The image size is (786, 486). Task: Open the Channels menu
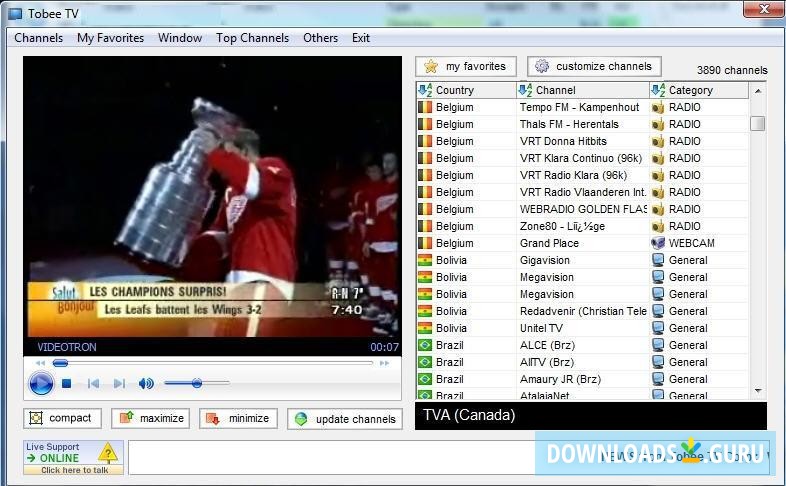[x=39, y=38]
